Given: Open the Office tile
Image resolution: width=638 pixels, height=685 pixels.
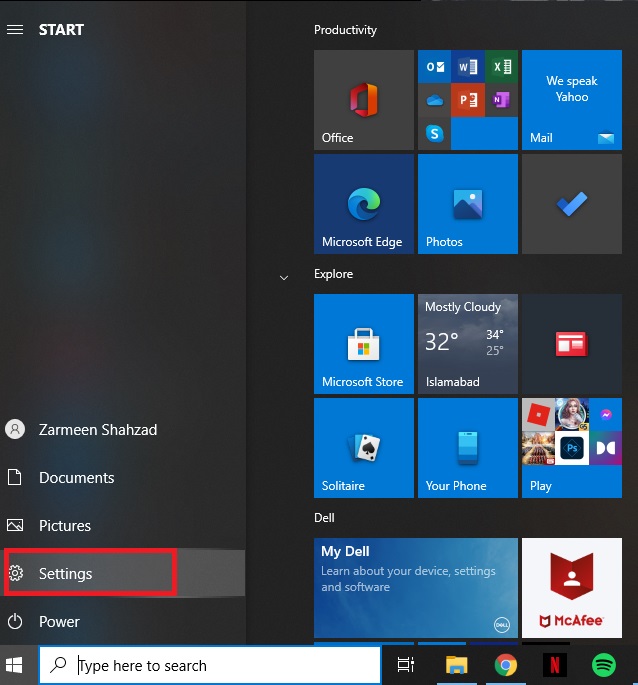Looking at the screenshot, I should [x=364, y=100].
